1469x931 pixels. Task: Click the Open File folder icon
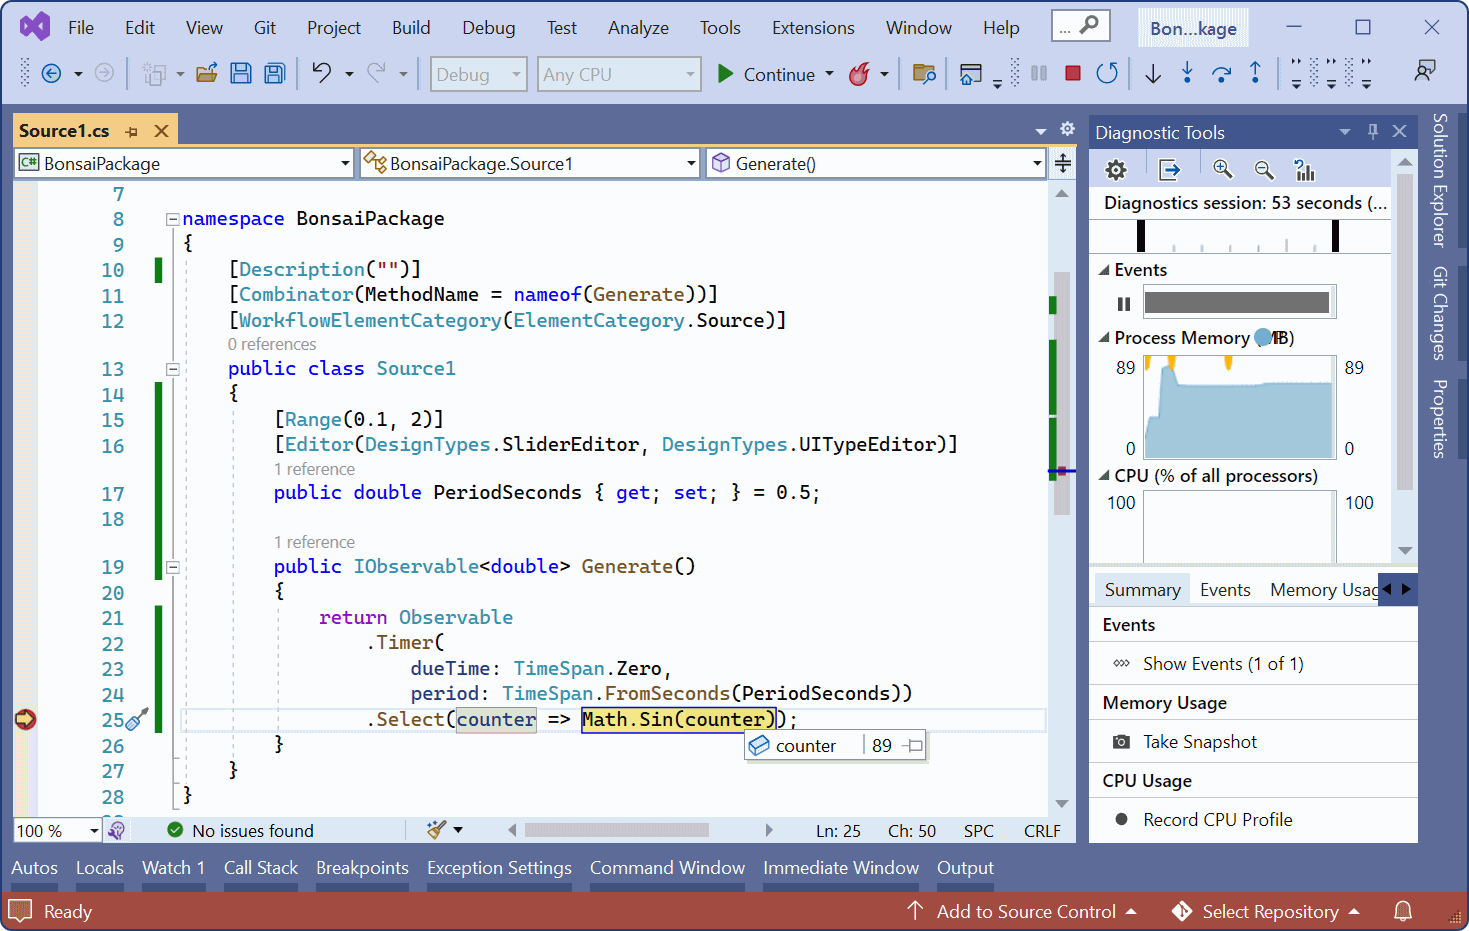pos(207,73)
